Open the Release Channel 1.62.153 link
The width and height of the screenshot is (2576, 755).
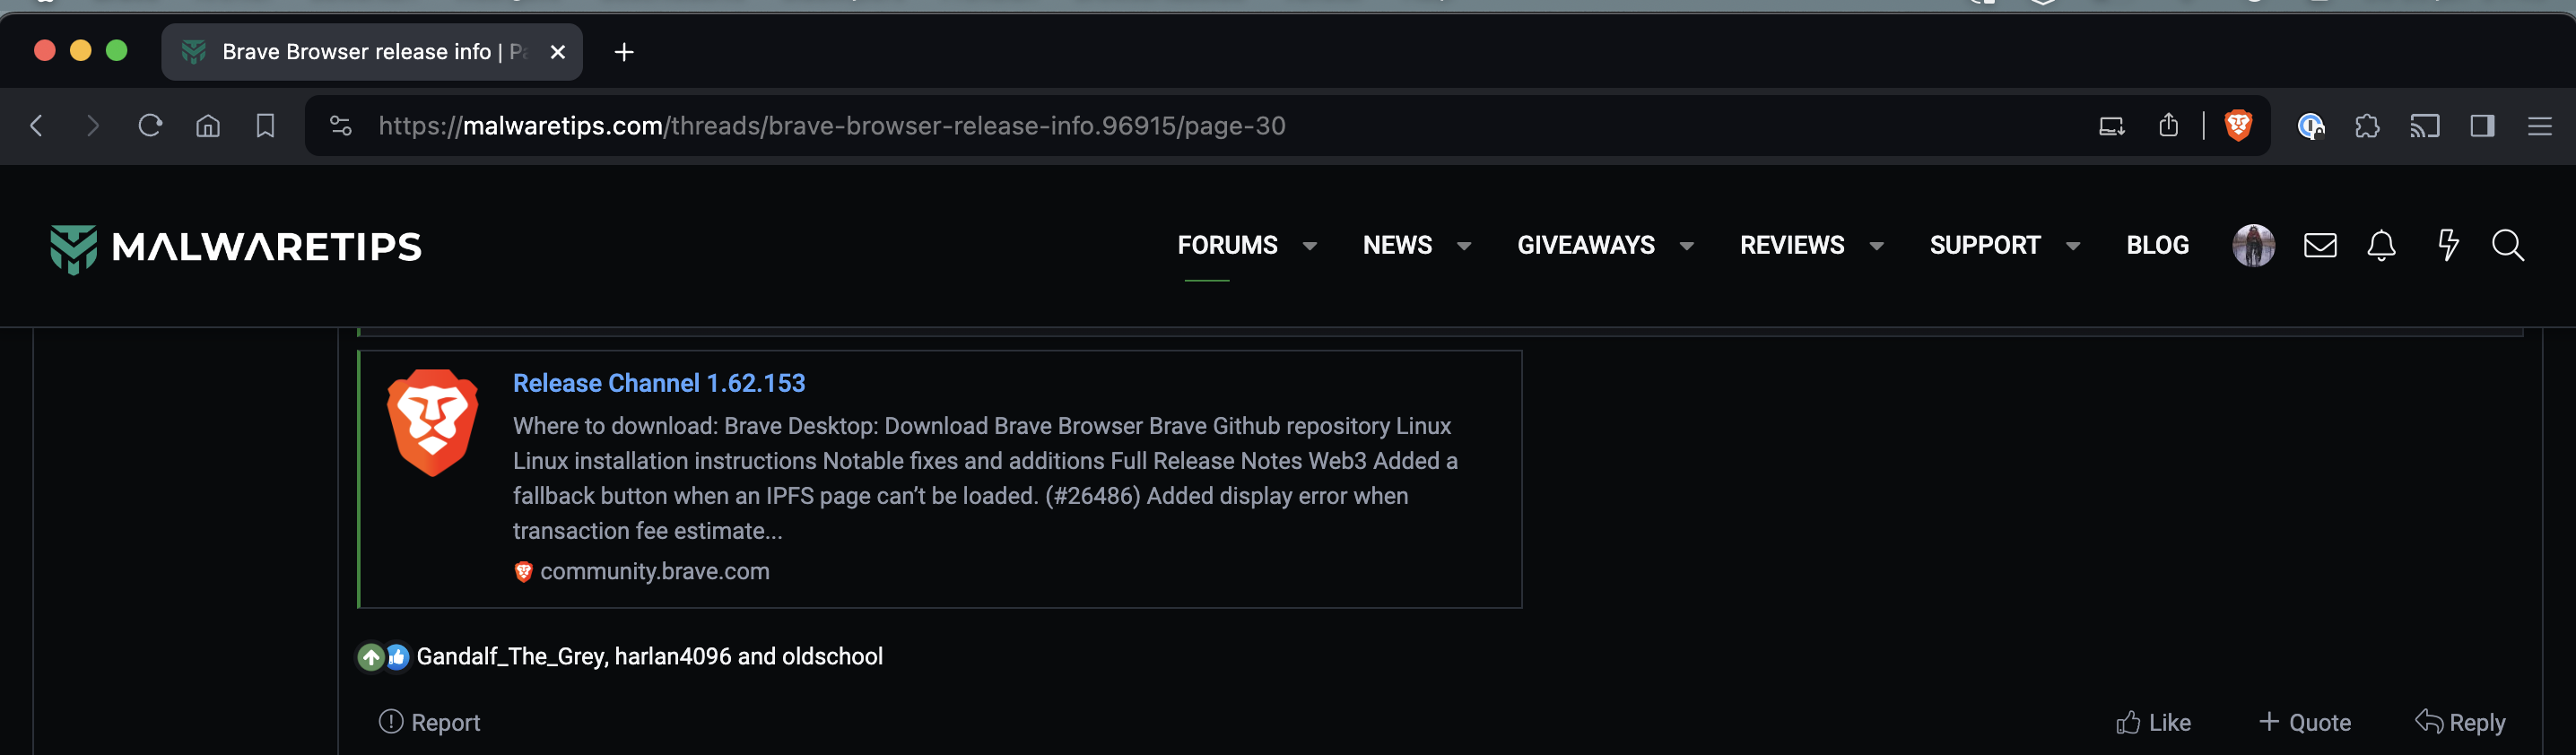(x=659, y=383)
